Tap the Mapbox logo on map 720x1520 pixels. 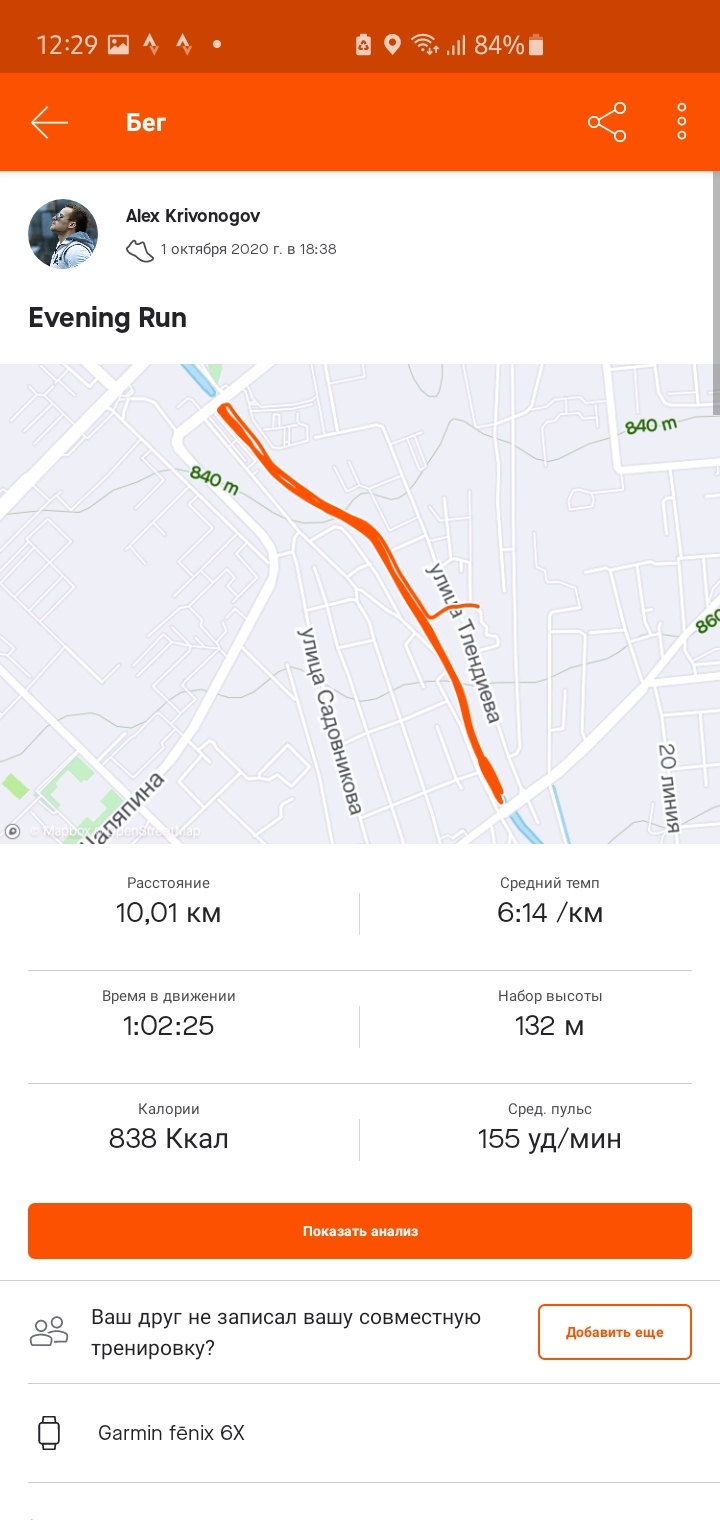13,830
